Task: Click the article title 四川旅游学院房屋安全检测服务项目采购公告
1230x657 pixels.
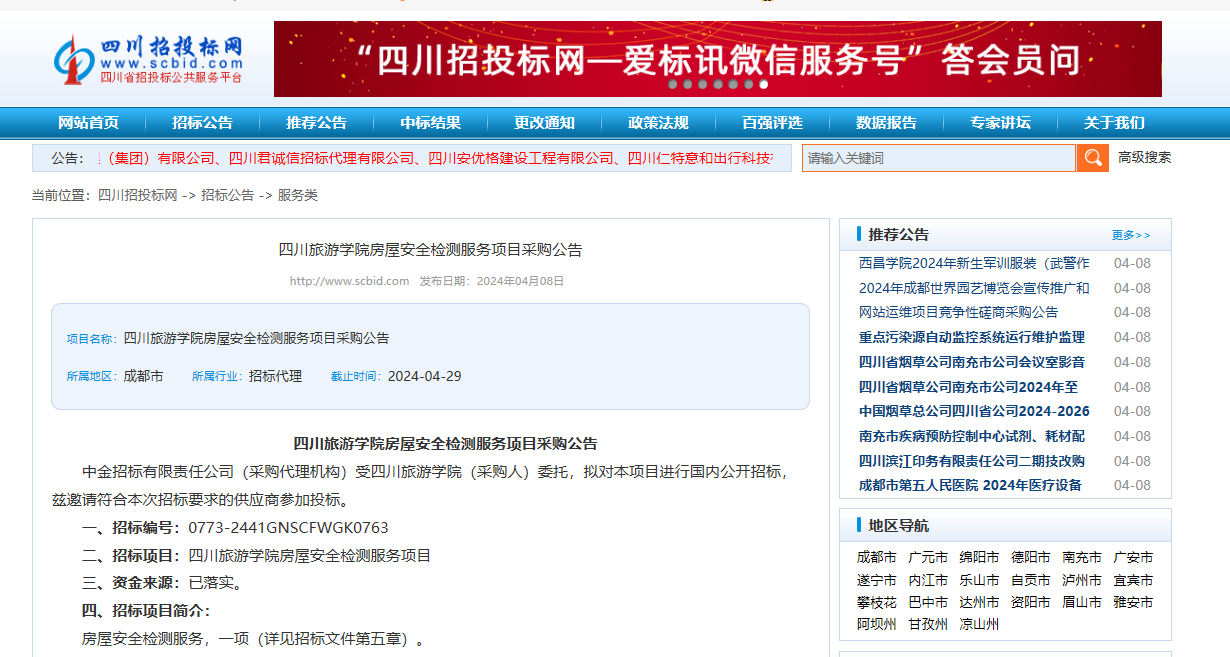Action: pyautogui.click(x=430, y=249)
